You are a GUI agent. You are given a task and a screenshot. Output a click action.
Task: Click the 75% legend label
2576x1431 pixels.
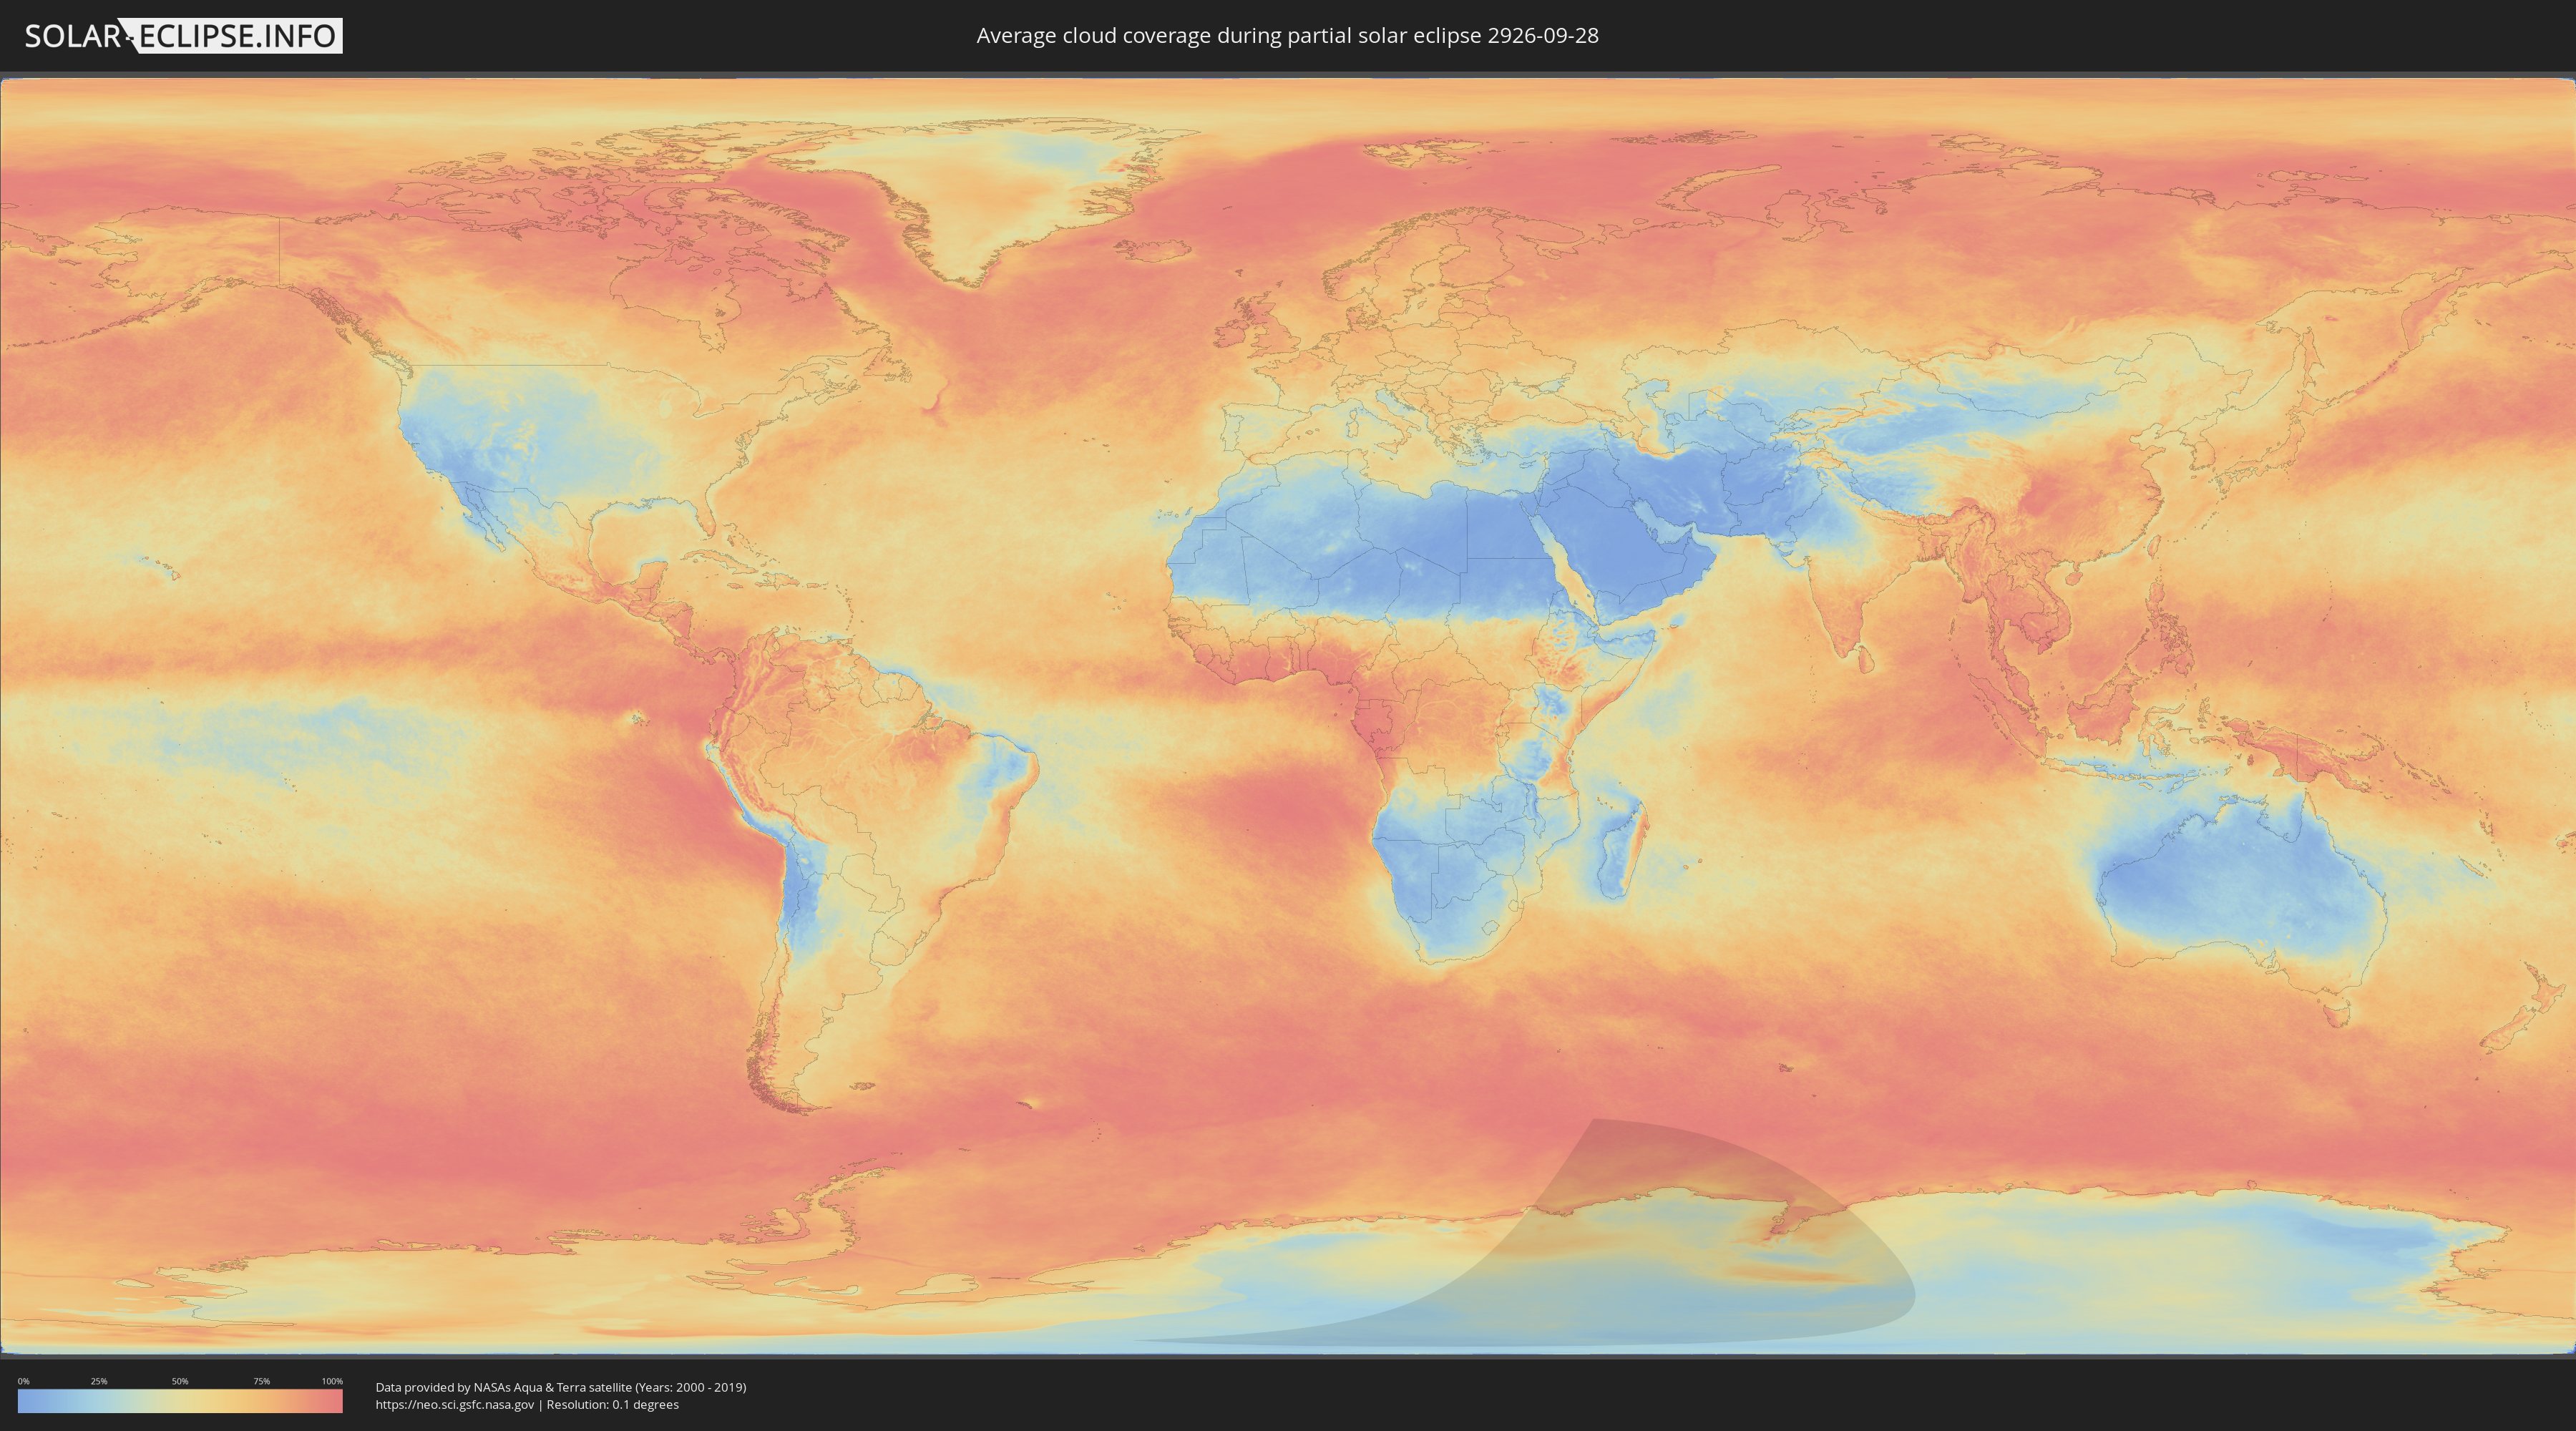(261, 1381)
